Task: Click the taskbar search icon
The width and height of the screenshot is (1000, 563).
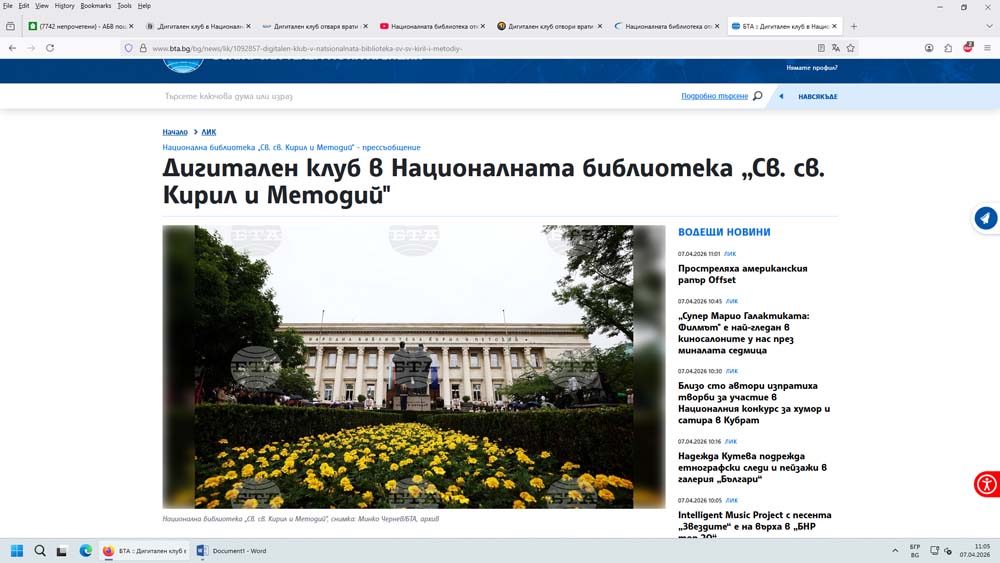Action: [40, 551]
